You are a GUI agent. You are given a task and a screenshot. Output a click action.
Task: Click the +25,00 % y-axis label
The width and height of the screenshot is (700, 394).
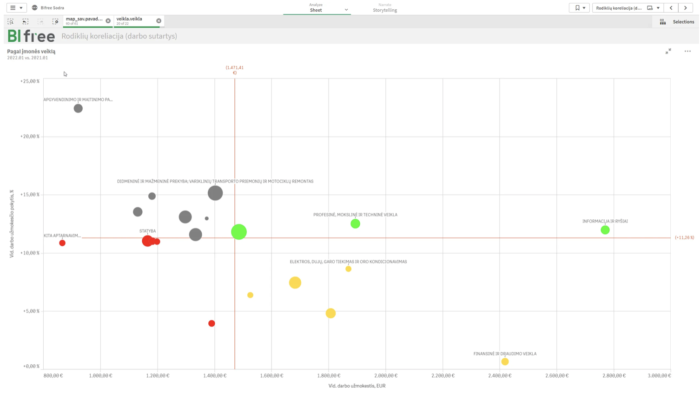(30, 81)
